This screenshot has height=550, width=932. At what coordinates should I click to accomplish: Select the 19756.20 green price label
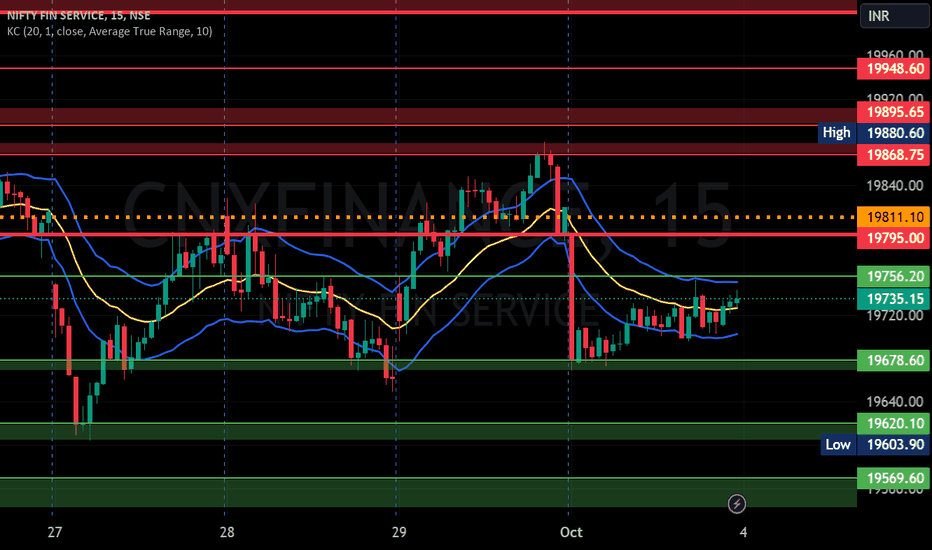coord(893,276)
